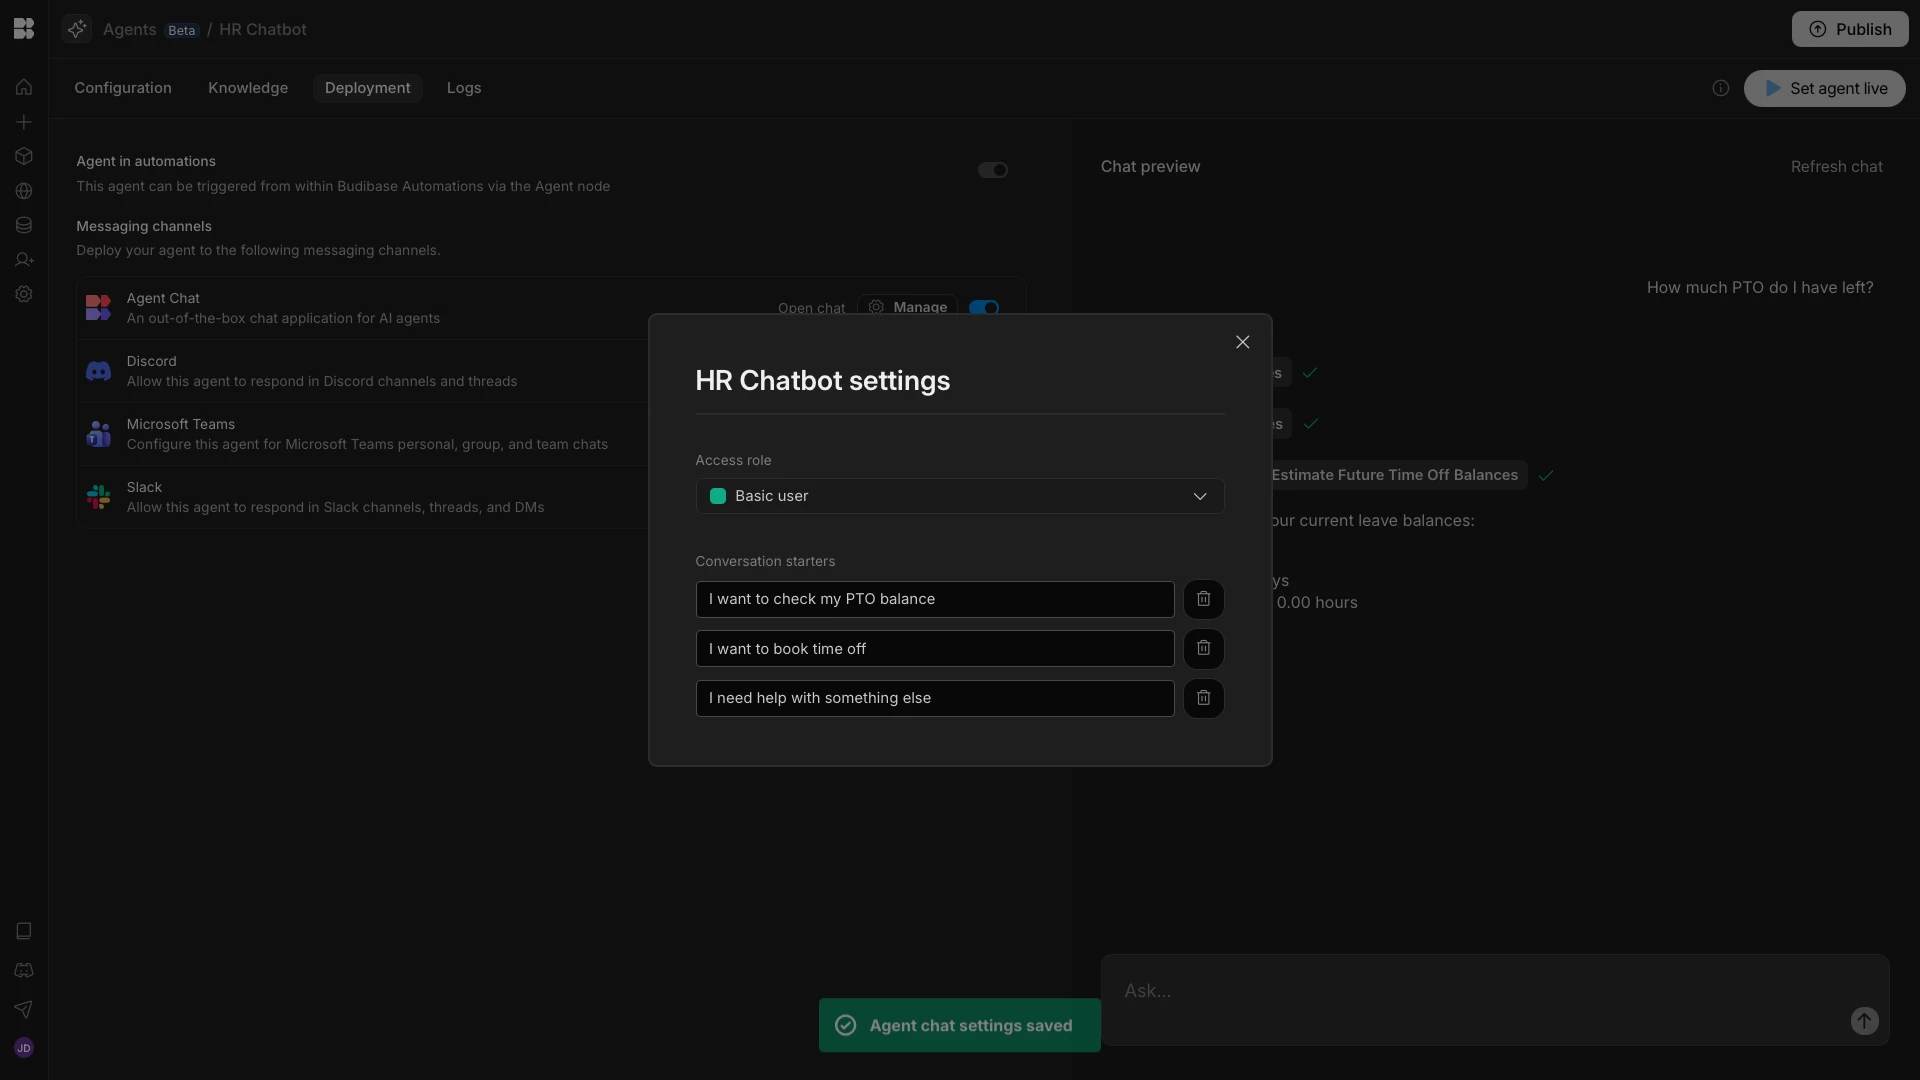Screen dimensions: 1920x1080
Task: Open the Logs tab
Action: coord(463,88)
